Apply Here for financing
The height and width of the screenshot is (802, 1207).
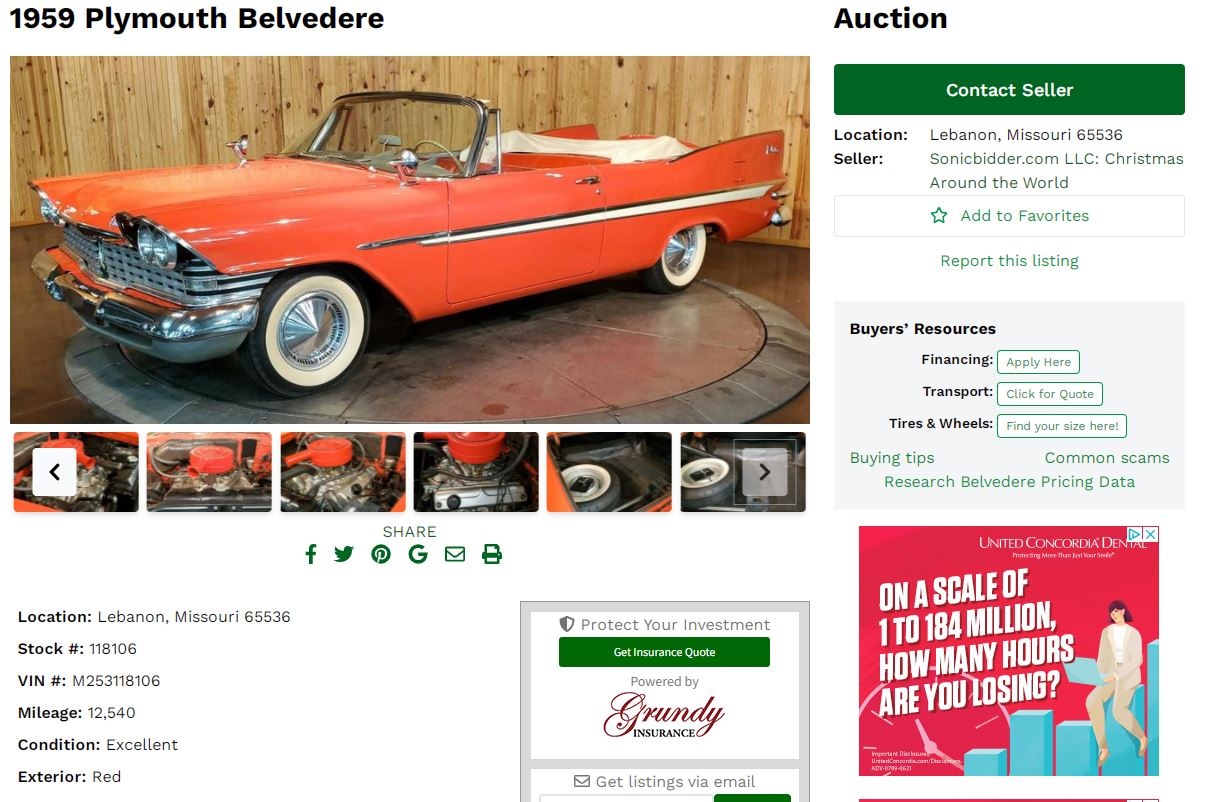coord(1038,362)
